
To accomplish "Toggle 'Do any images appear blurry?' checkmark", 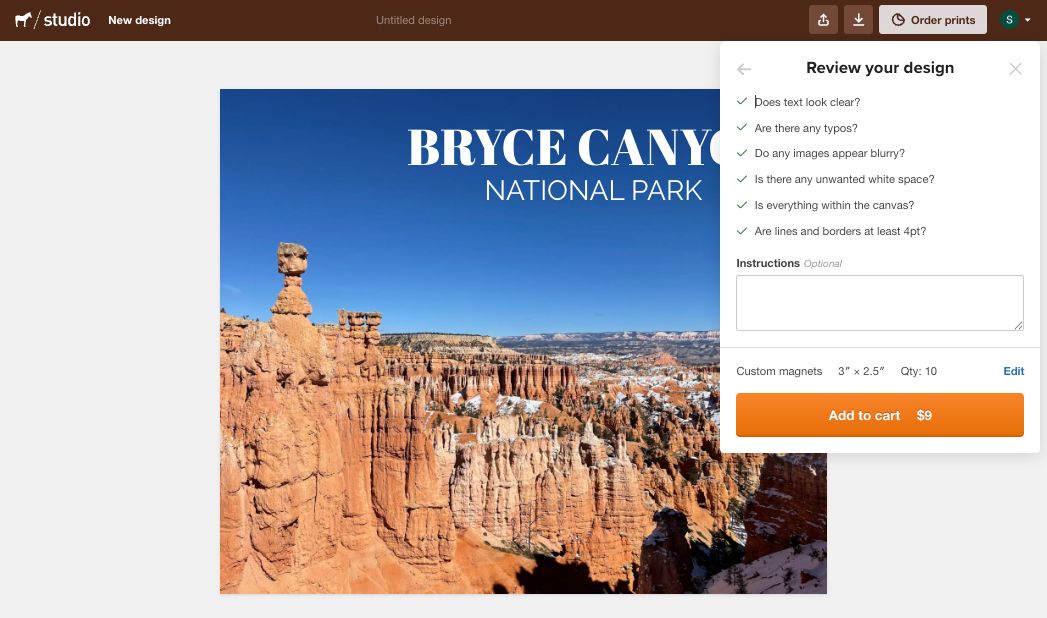I will 742,153.
